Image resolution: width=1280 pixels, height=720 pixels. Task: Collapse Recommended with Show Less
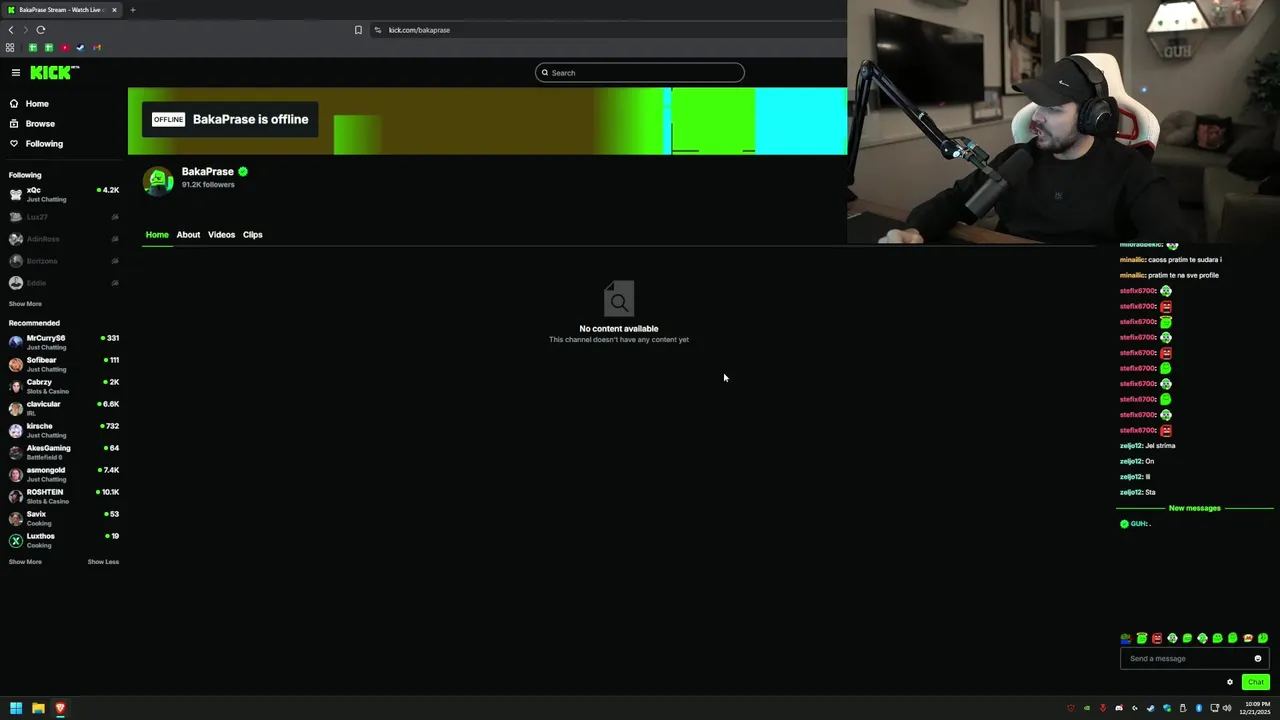click(103, 562)
